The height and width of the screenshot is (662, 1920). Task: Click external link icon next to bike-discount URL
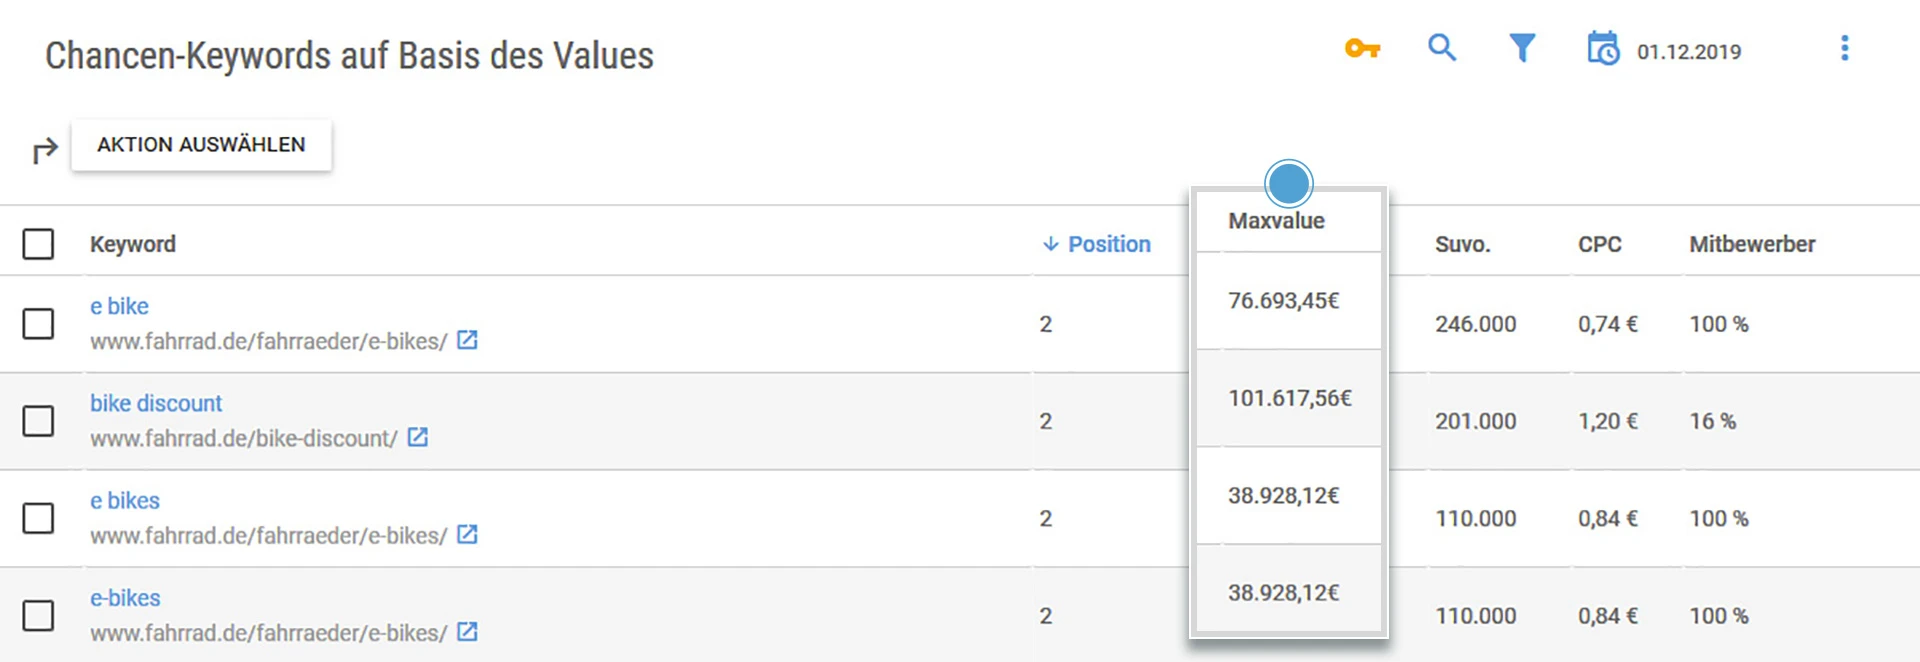click(x=419, y=437)
